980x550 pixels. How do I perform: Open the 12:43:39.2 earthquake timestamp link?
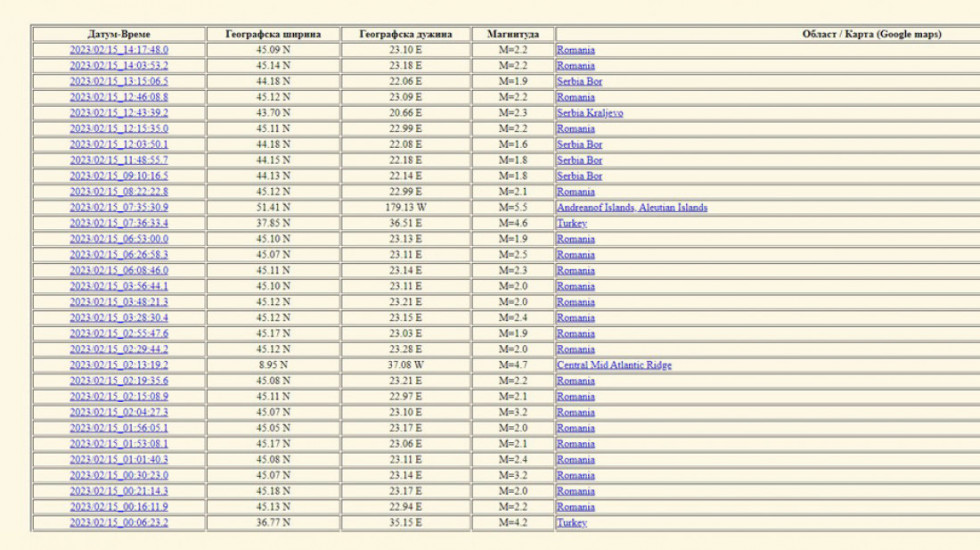click(118, 113)
